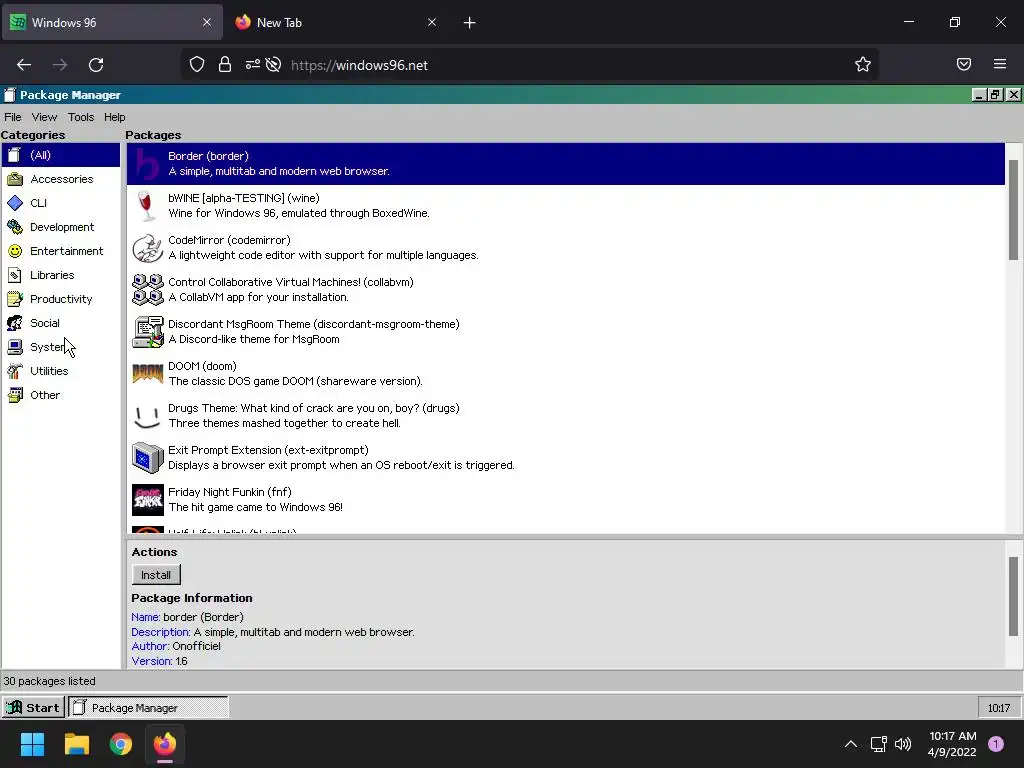Pick the System computer icon
1024x768 pixels.
pos(15,347)
